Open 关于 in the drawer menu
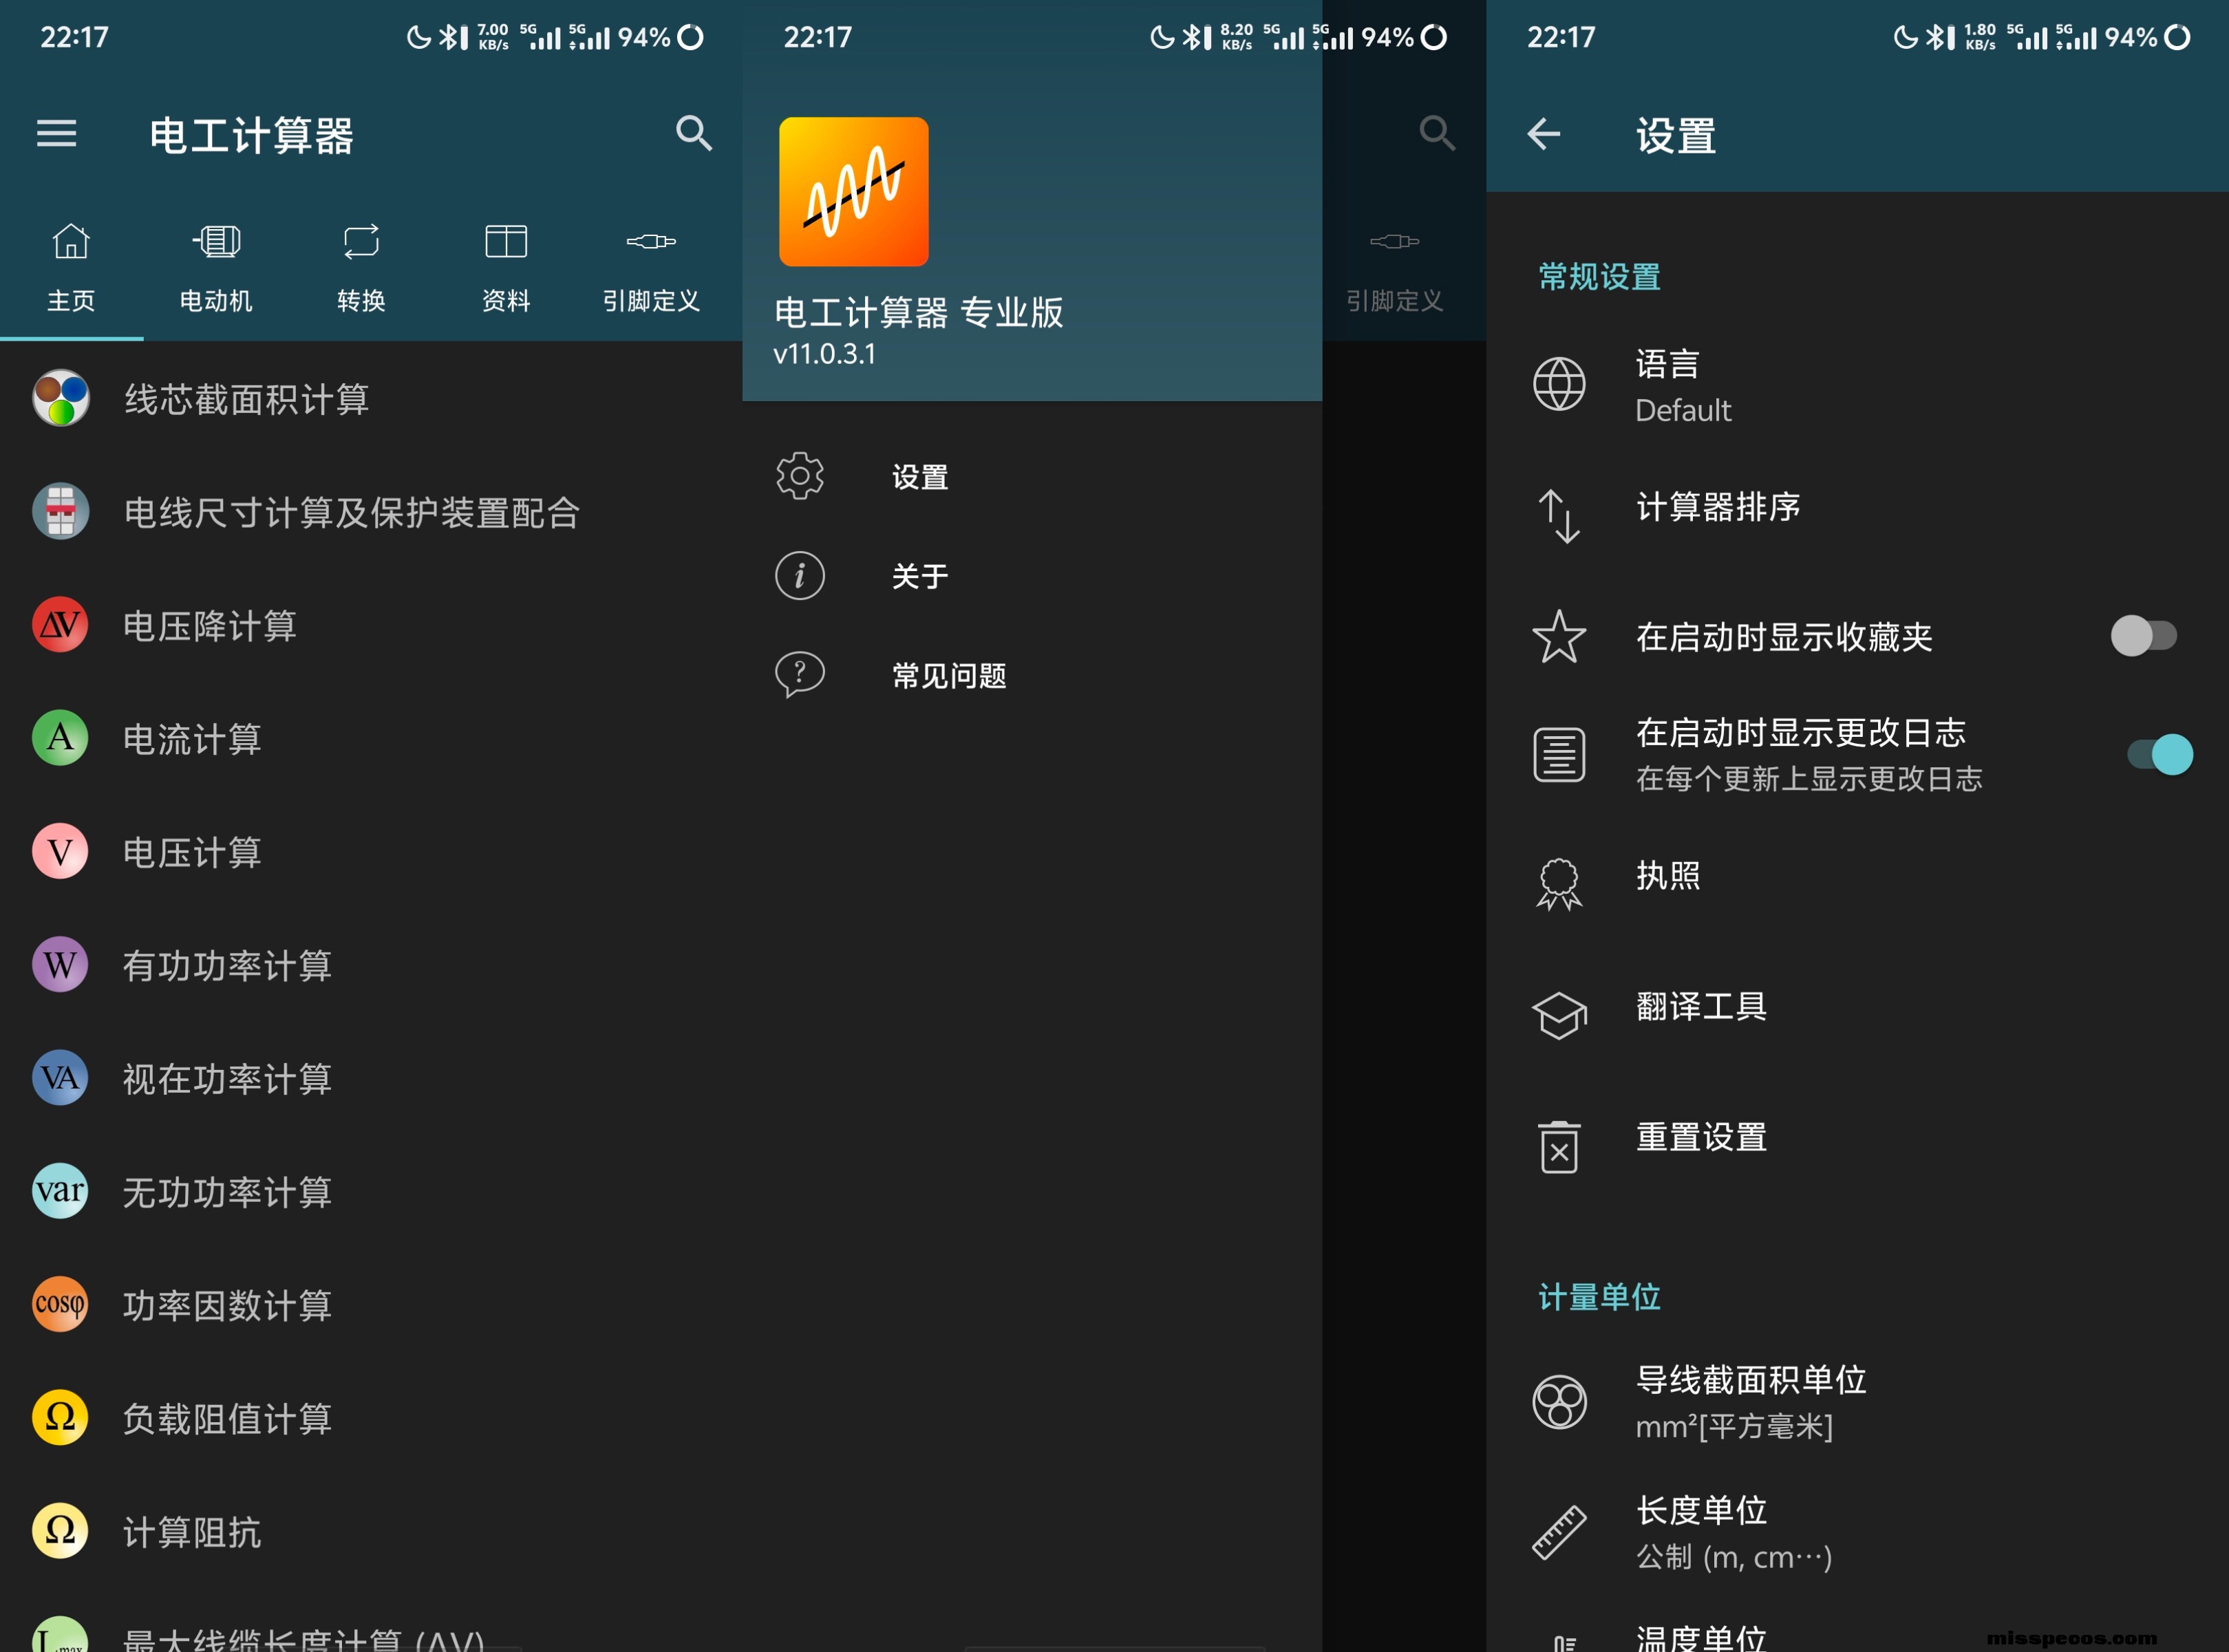This screenshot has height=1652, width=2229. pos(919,576)
